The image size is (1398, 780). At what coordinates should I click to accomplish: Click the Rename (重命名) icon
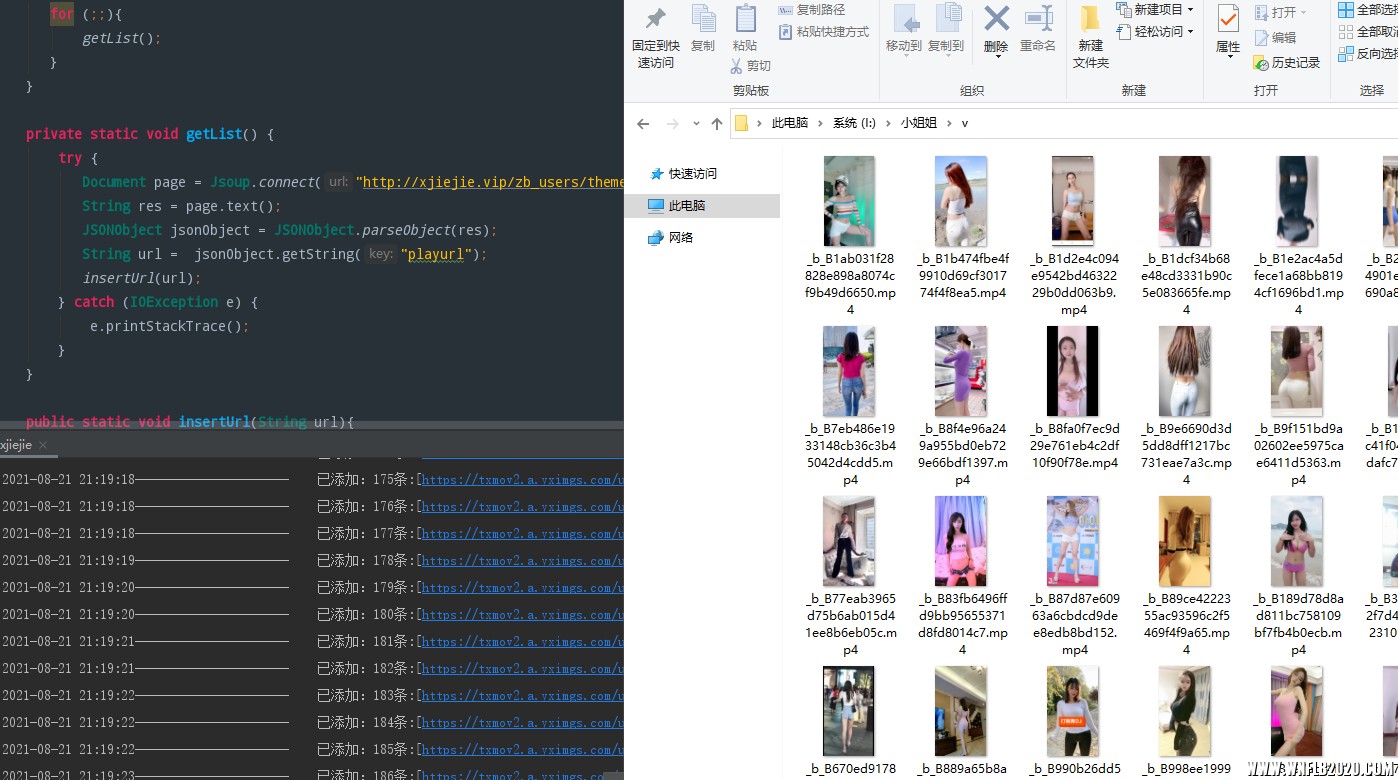[1038, 20]
